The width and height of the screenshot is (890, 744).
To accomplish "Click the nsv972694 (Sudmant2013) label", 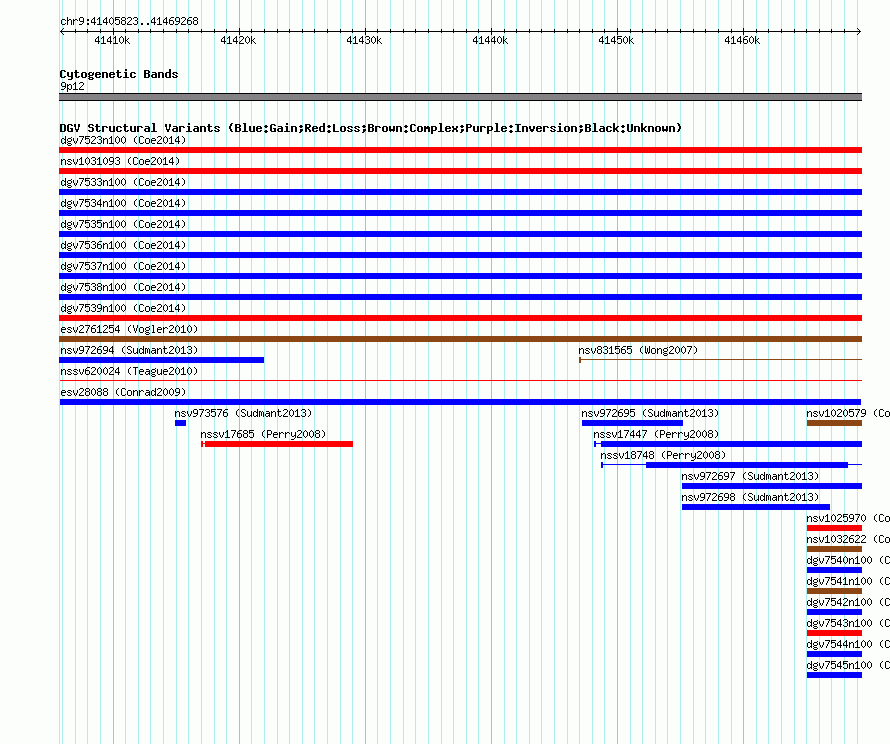I will pos(129,350).
